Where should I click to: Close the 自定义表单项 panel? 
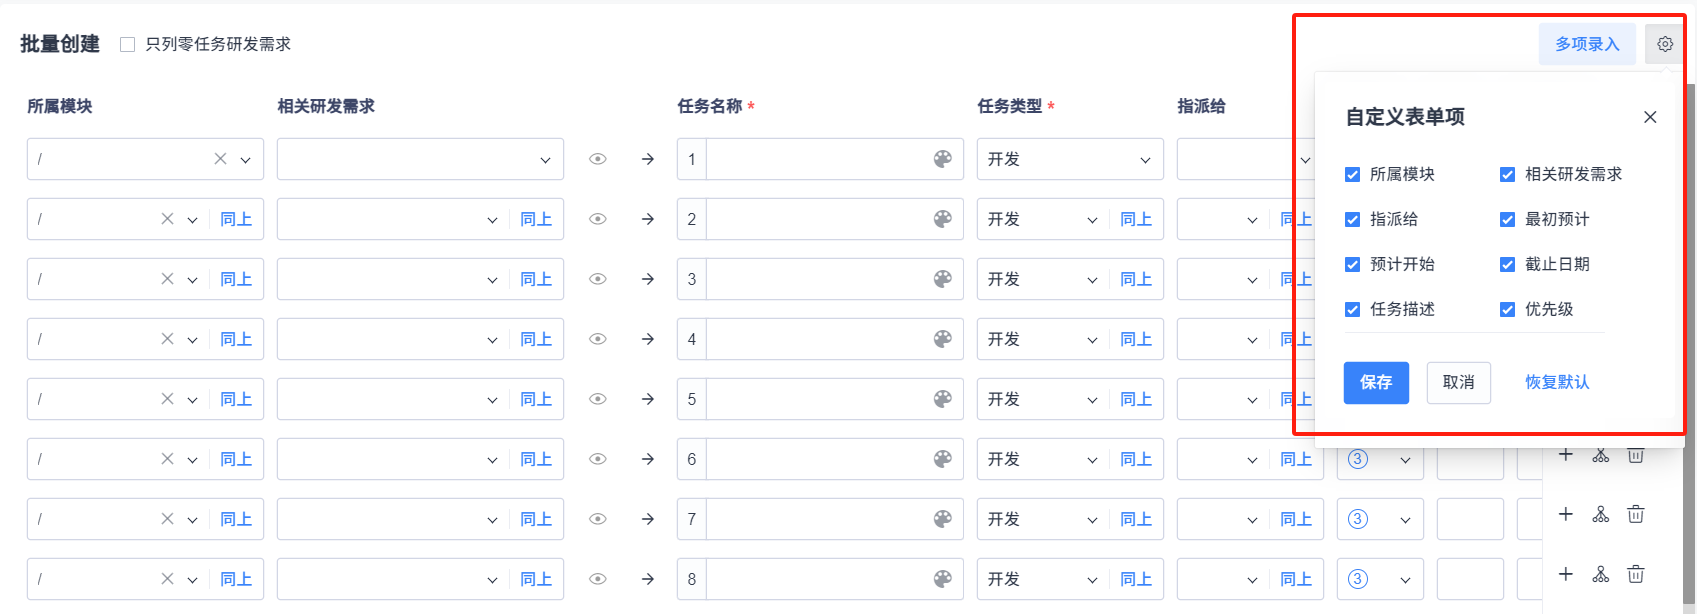tap(1650, 117)
